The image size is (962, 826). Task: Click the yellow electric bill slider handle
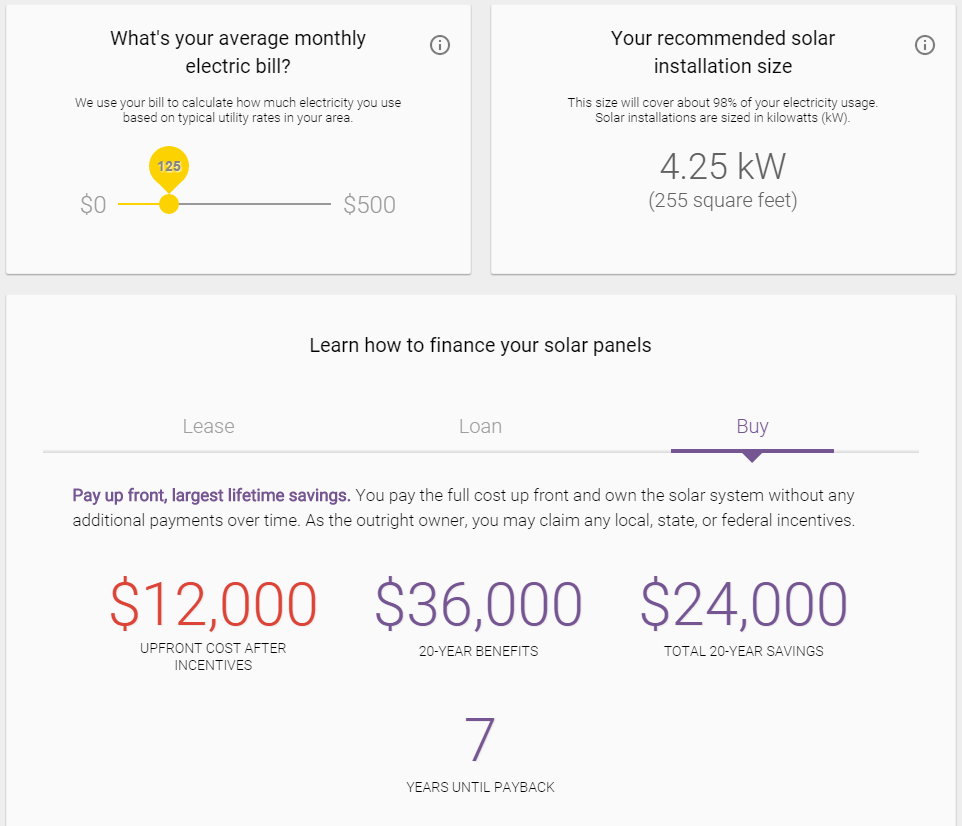[169, 204]
